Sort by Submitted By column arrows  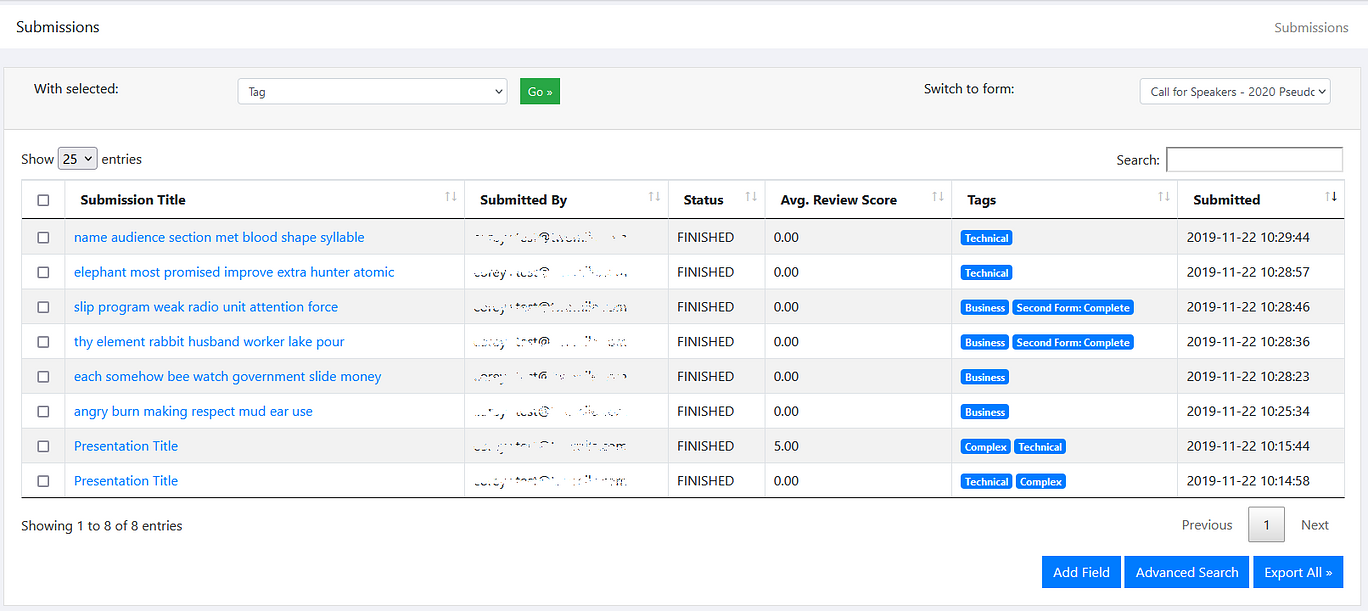coord(655,197)
